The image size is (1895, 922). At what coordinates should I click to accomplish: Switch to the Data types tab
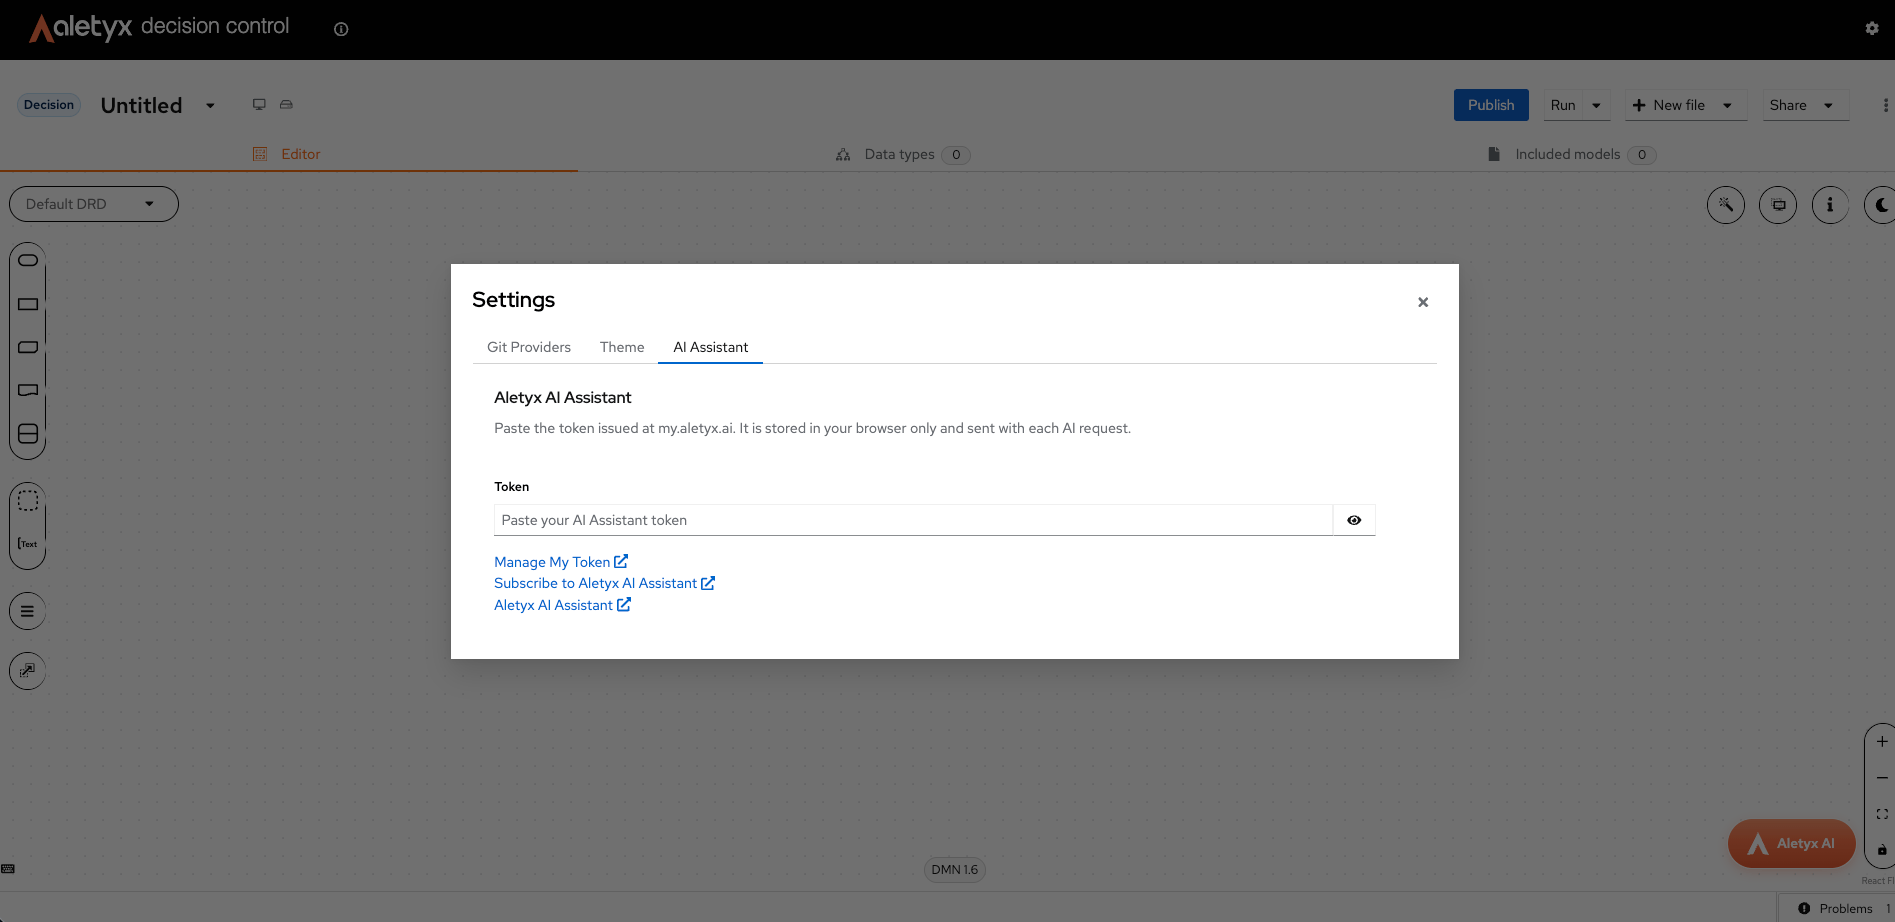click(902, 154)
